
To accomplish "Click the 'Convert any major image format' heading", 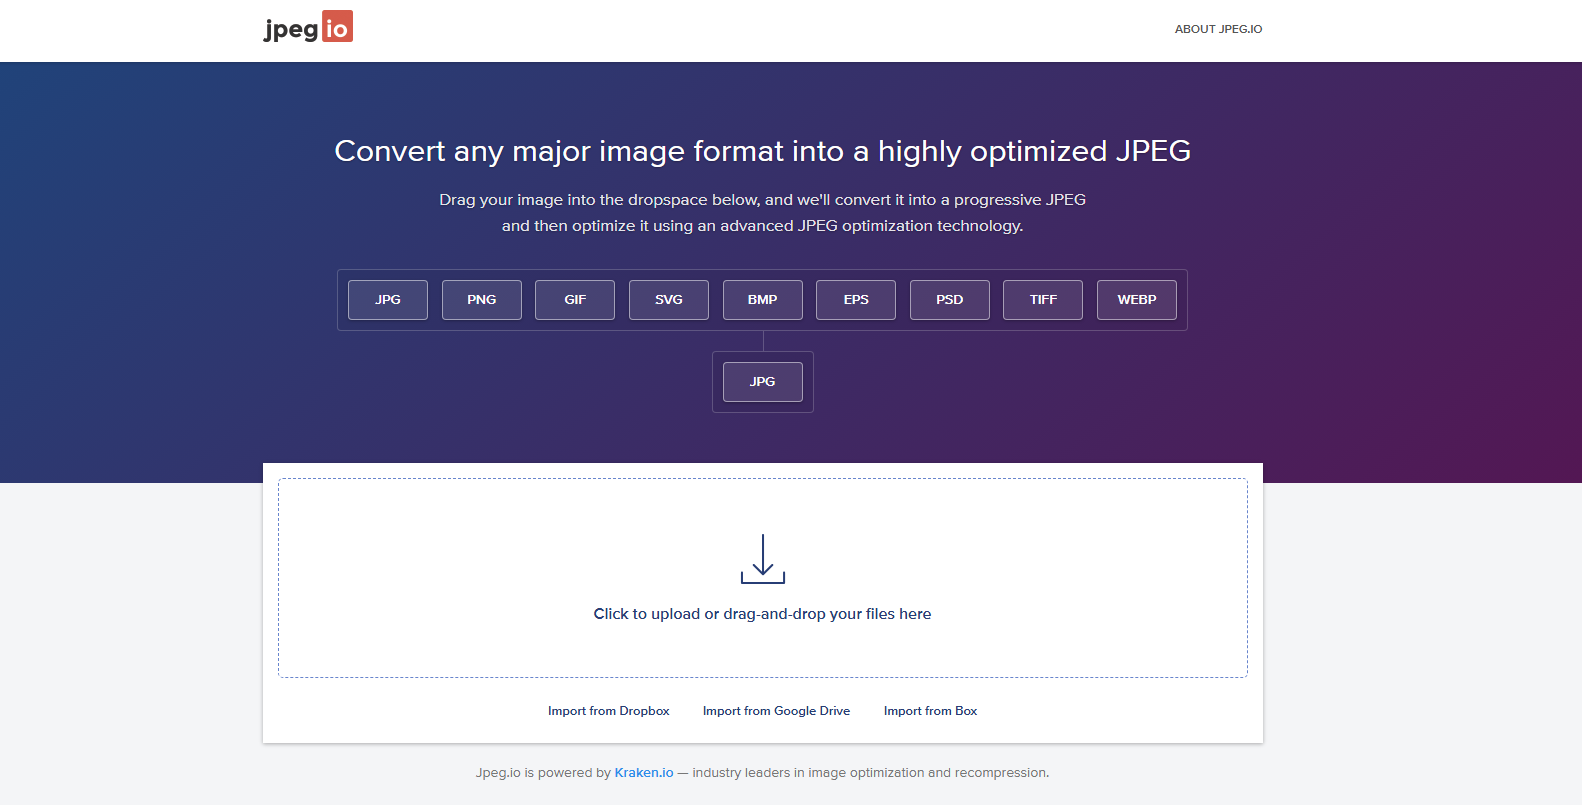I will pos(762,151).
